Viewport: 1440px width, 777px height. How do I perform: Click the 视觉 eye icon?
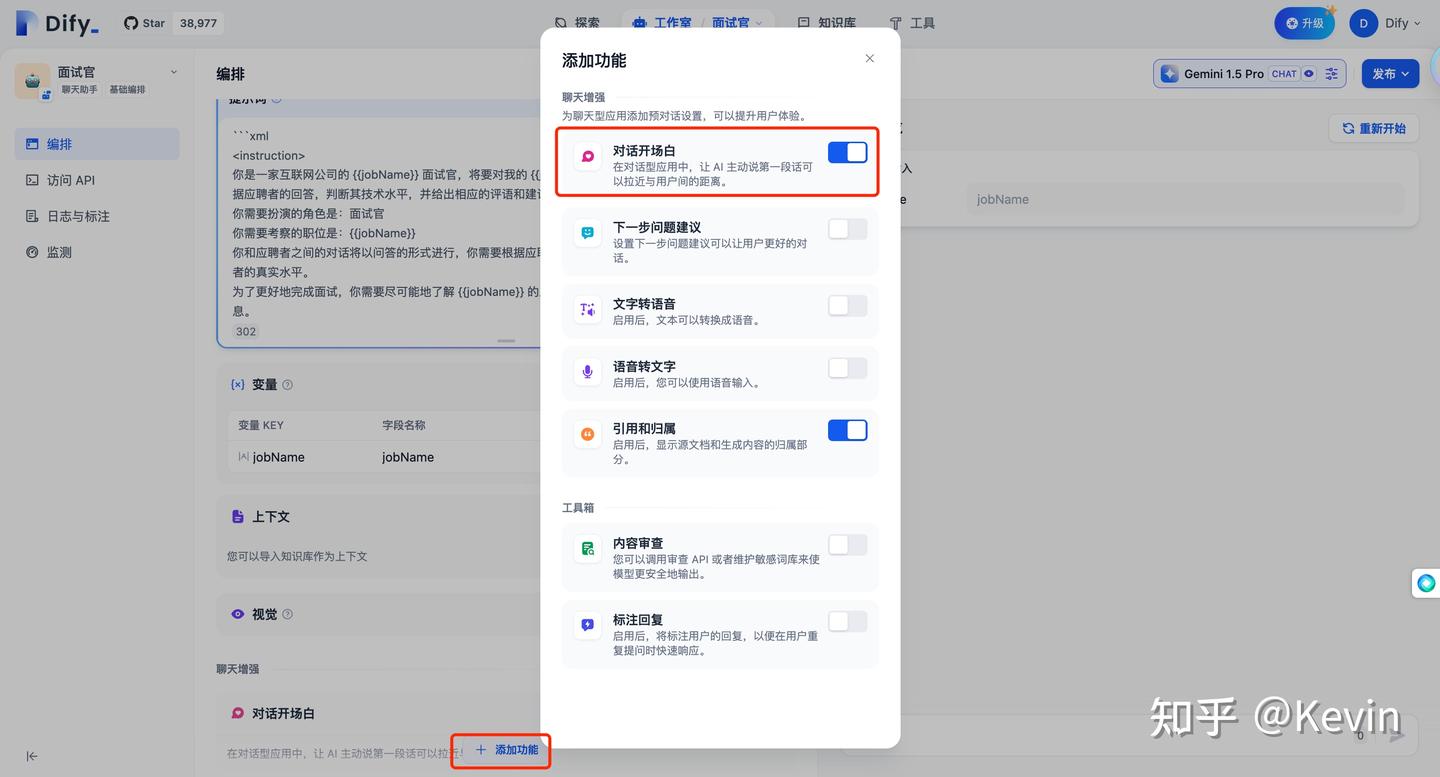(238, 614)
